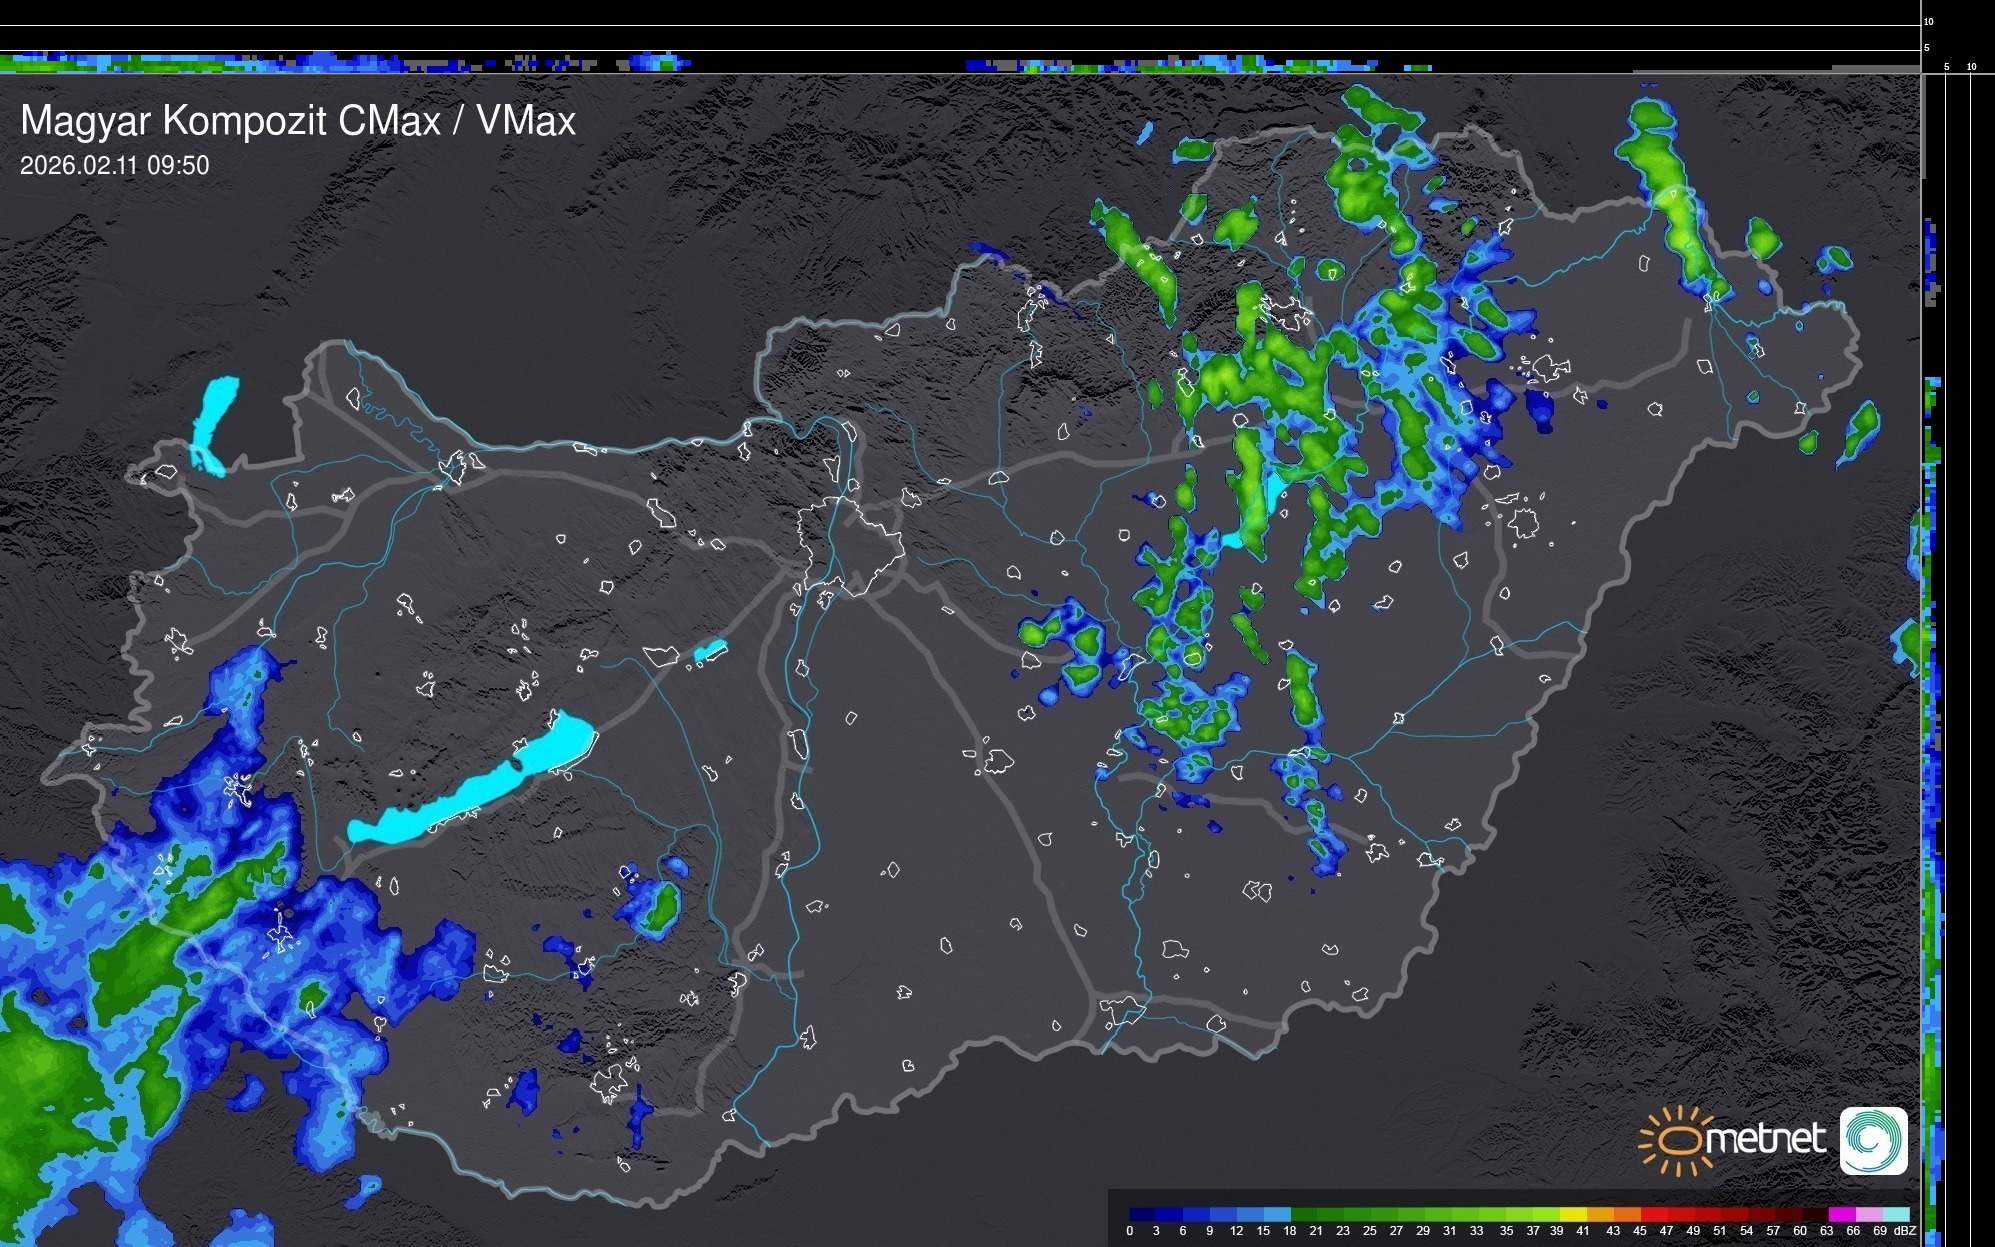
Task: Click the dBZ unit label in legend
Action: tap(1905, 1231)
